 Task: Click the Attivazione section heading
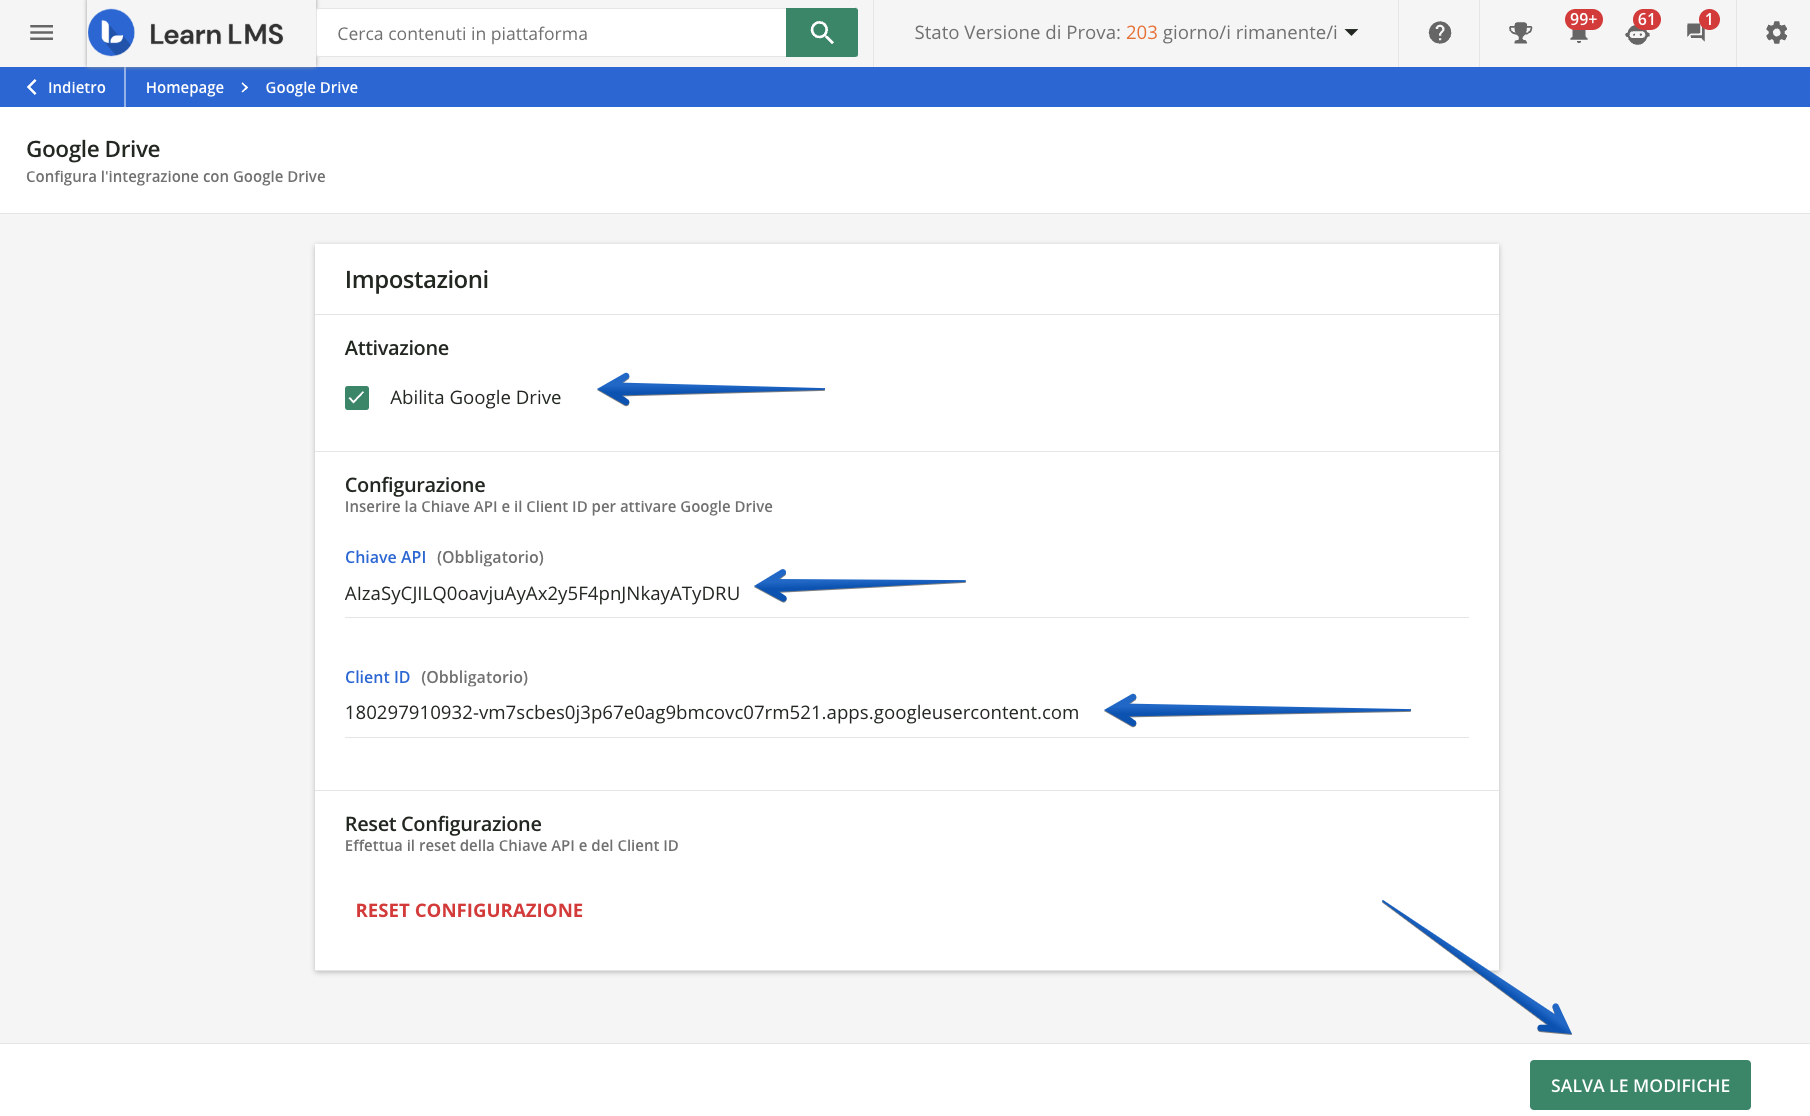(x=397, y=348)
